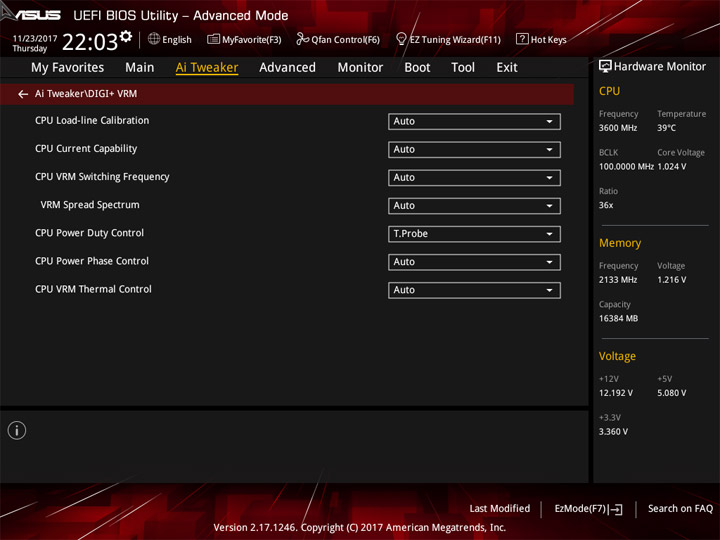
Task: Click the Qfan Control fan icon
Action: coord(302,39)
